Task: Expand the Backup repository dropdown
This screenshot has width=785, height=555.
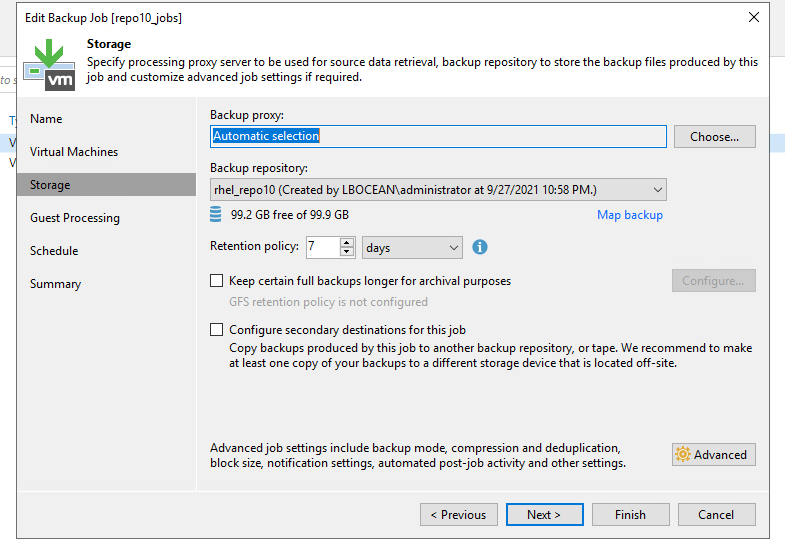Action: coord(657,189)
